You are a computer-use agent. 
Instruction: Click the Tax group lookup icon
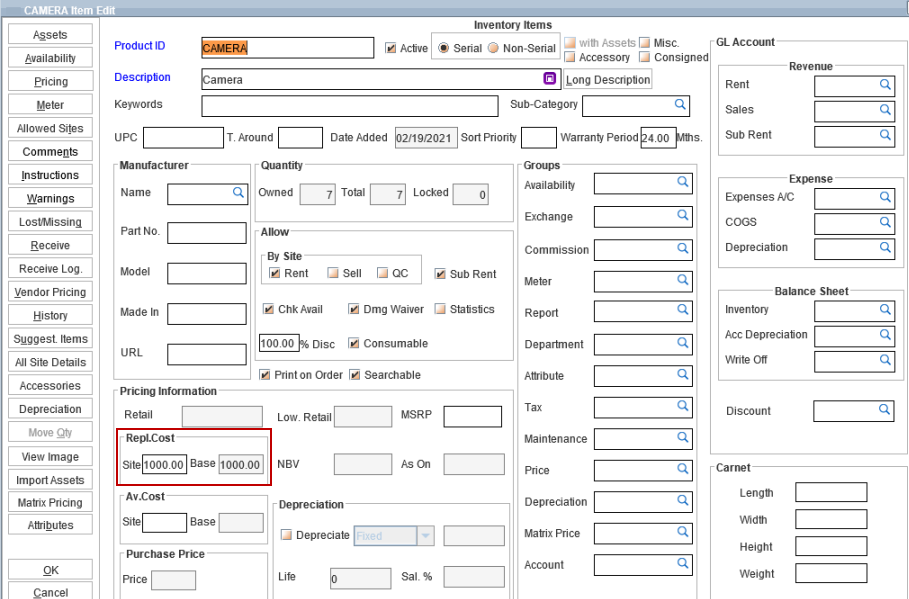683,405
